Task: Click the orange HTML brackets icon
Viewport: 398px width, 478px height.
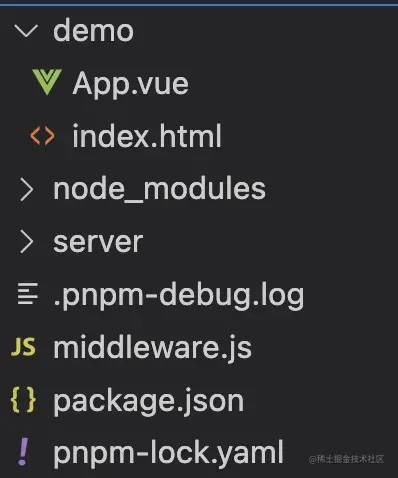Action: 42,136
